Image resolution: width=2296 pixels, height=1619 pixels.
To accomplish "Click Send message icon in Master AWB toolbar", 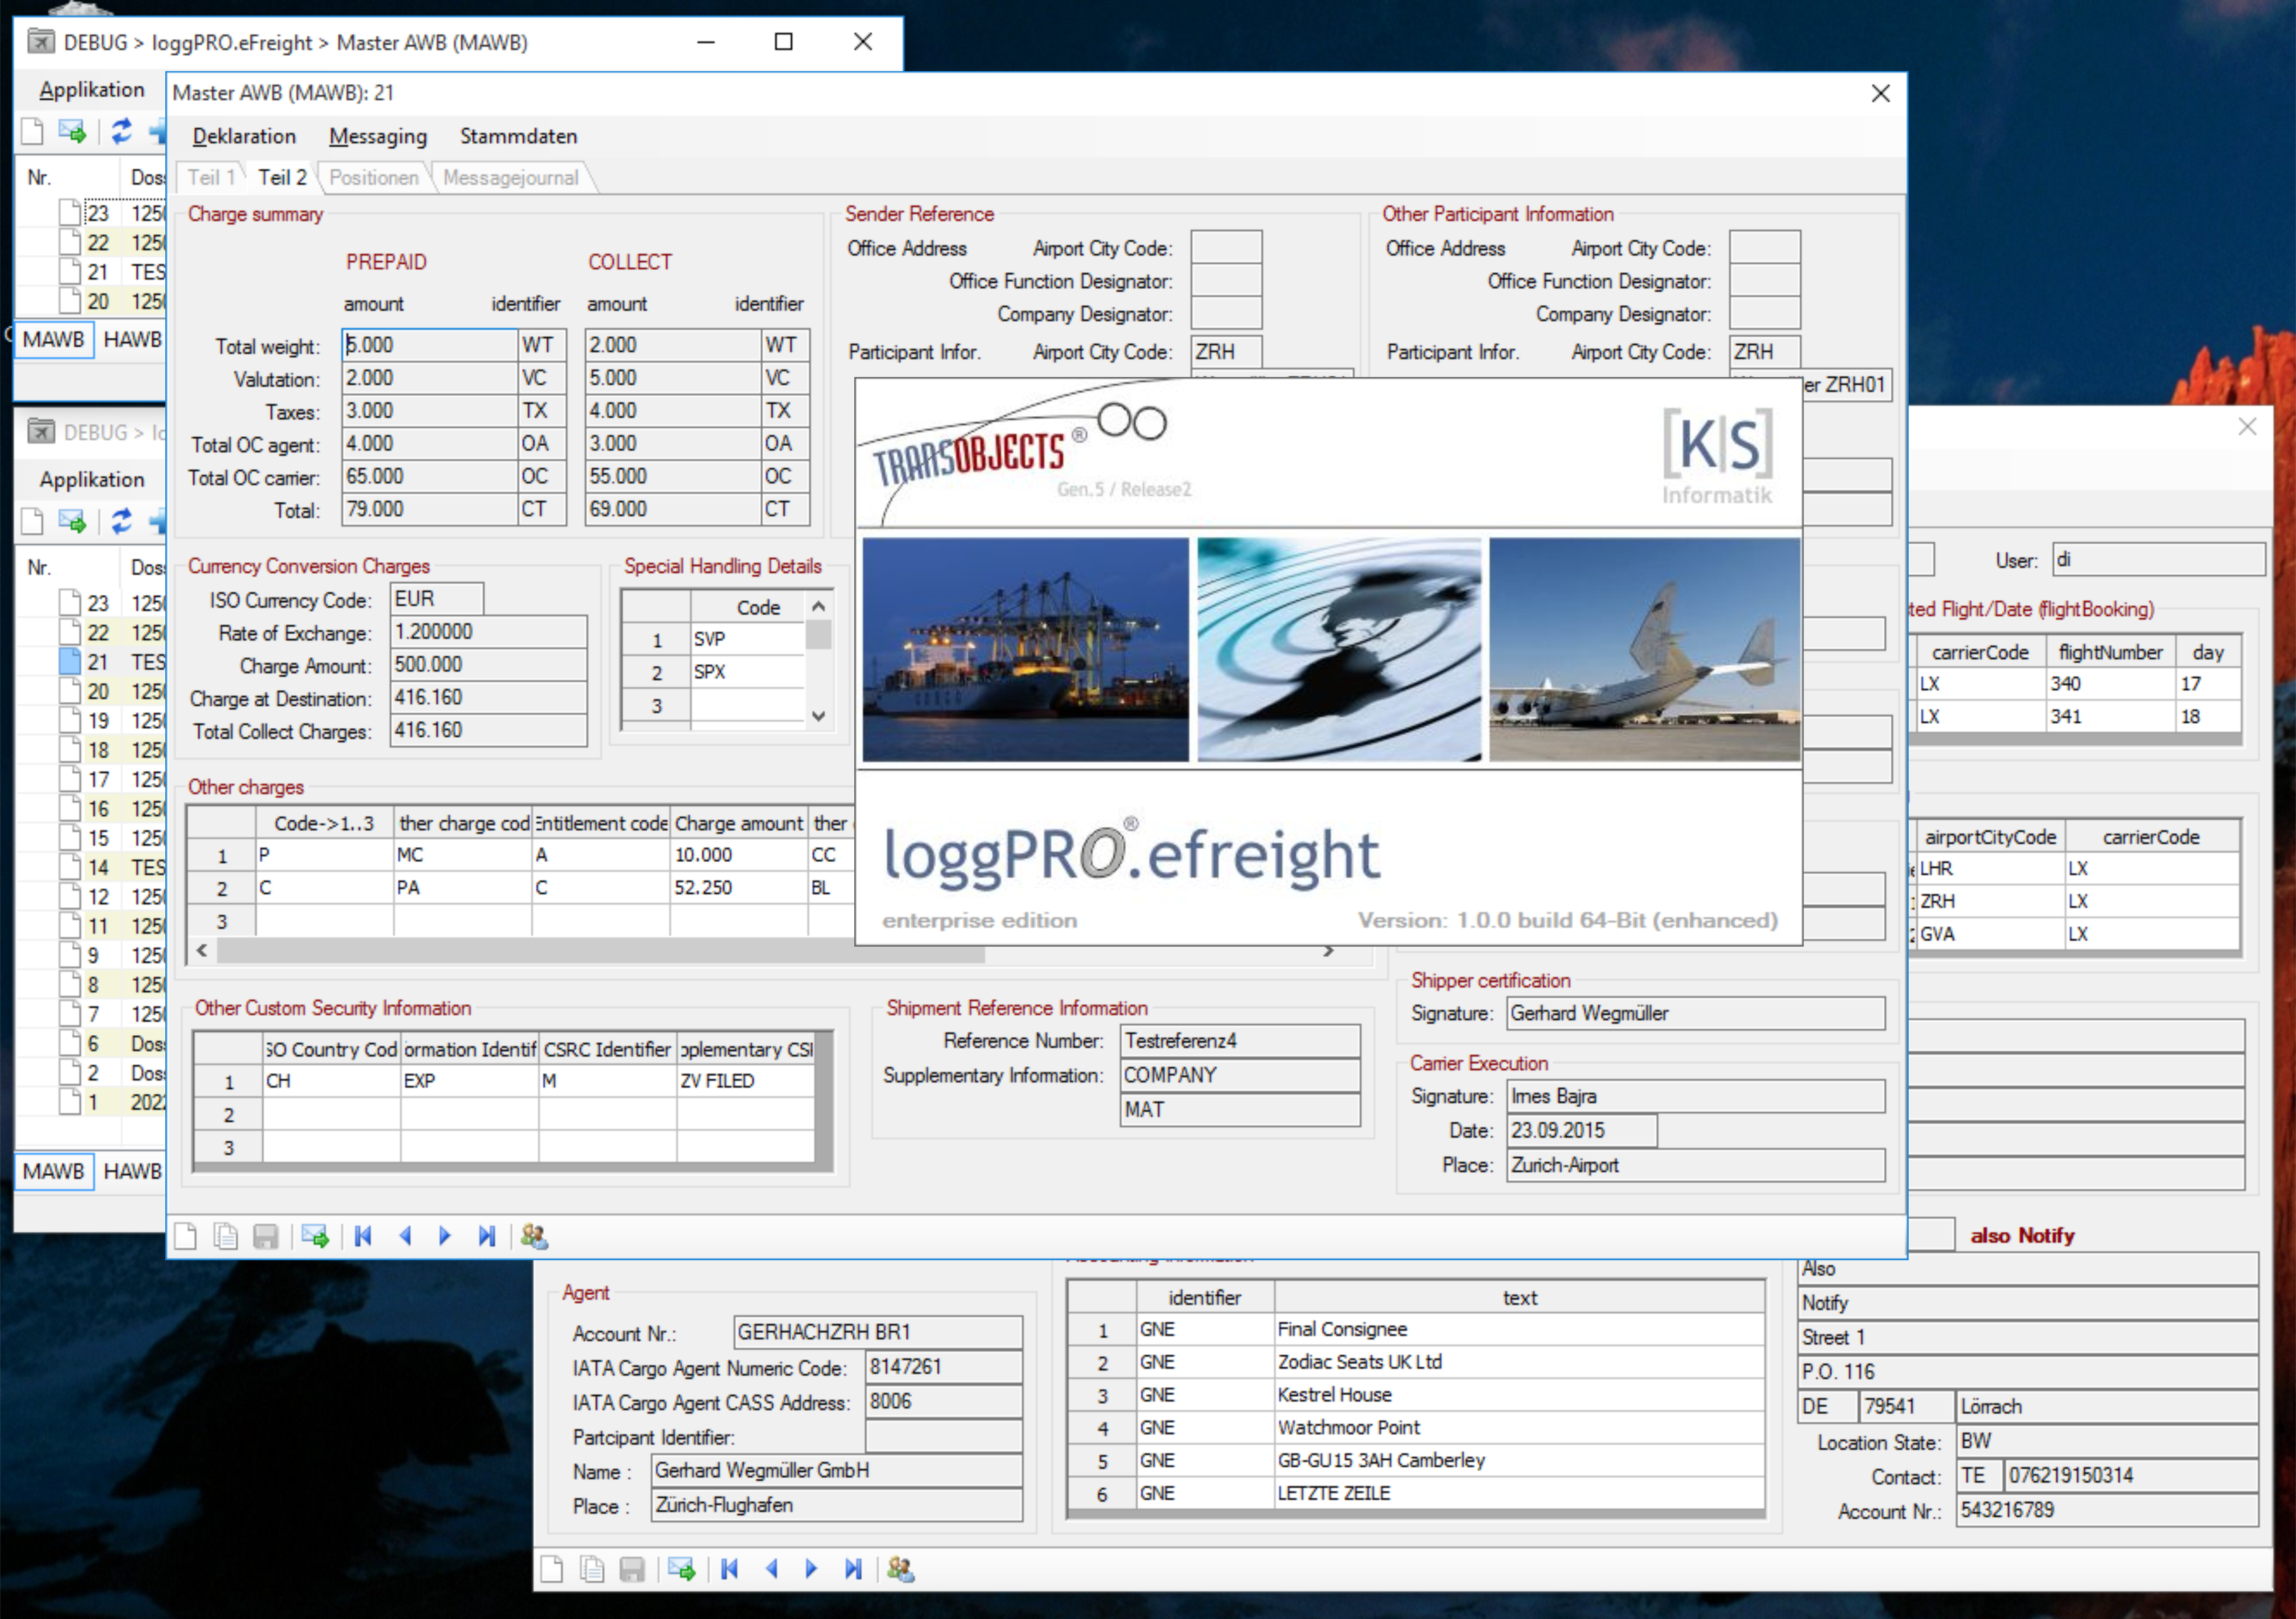I will pyautogui.click(x=315, y=1237).
